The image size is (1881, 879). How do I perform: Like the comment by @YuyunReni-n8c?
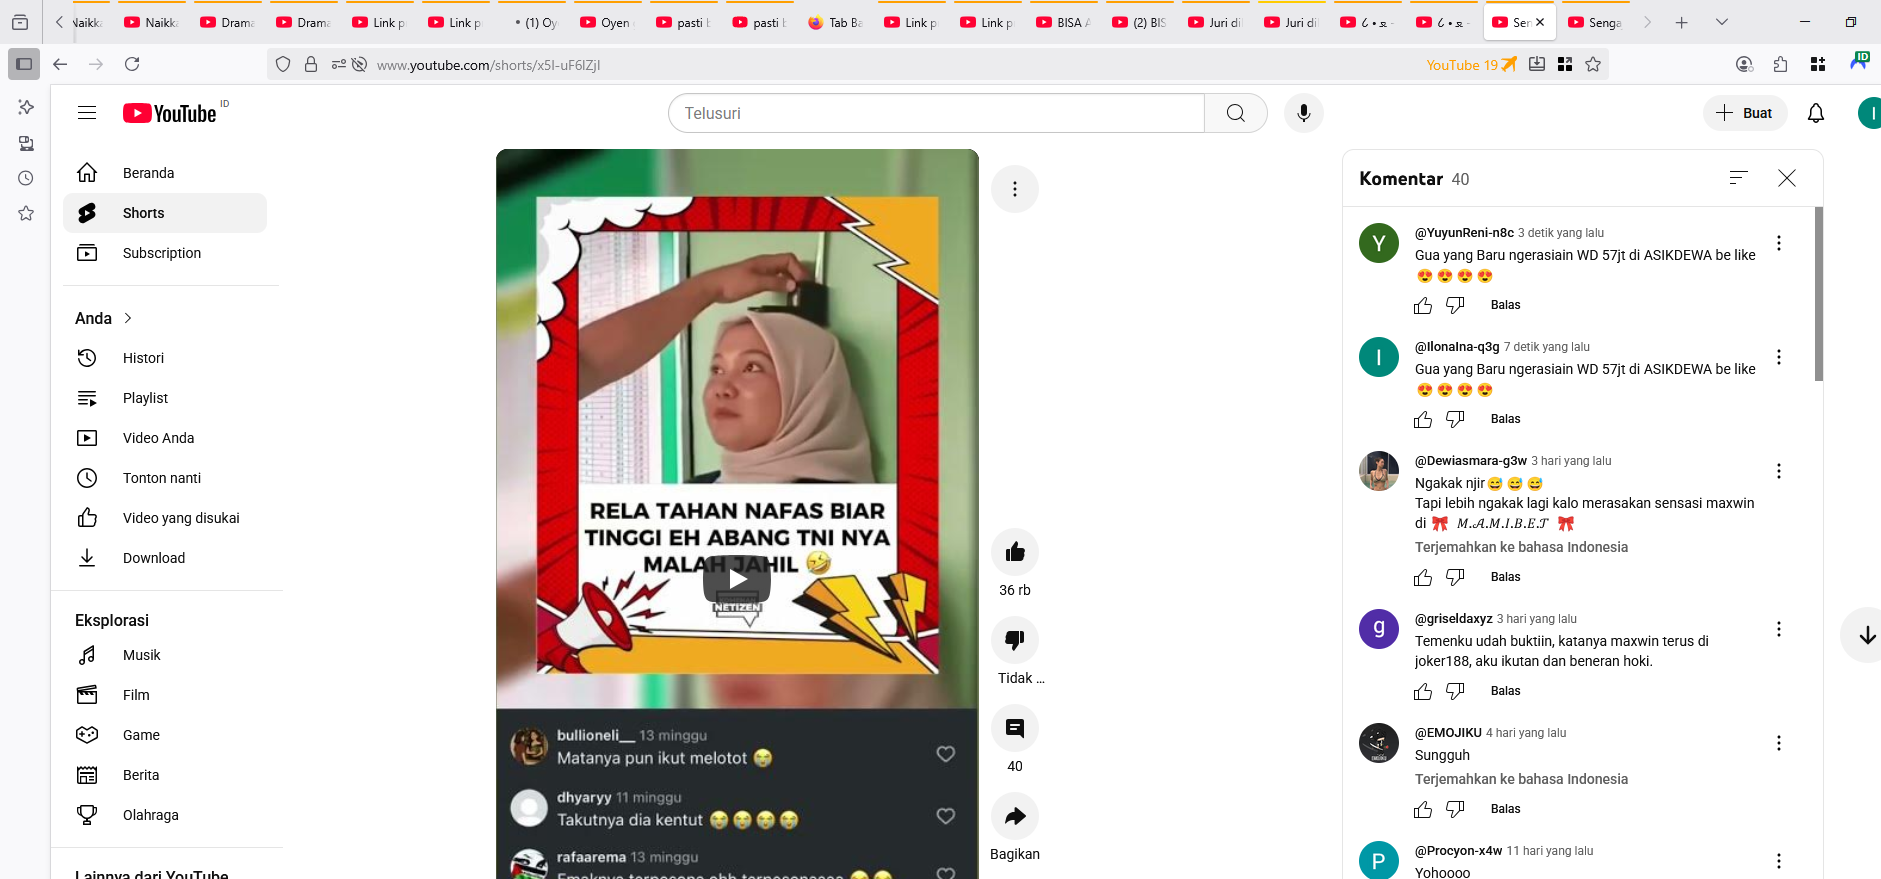tap(1423, 305)
